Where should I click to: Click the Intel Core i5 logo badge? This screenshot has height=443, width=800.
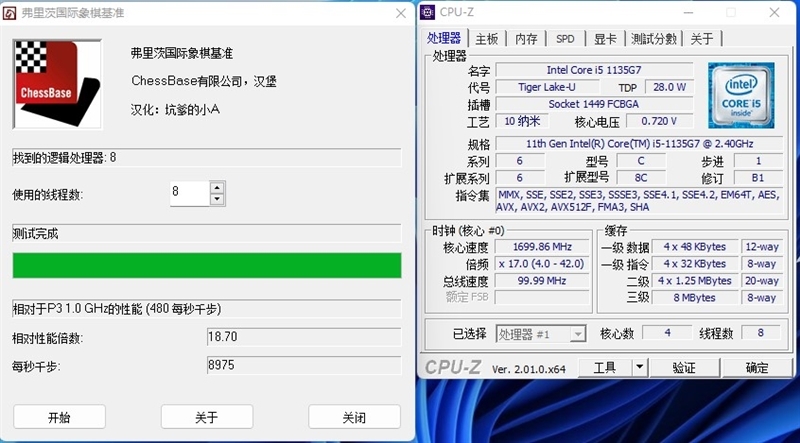coord(741,95)
